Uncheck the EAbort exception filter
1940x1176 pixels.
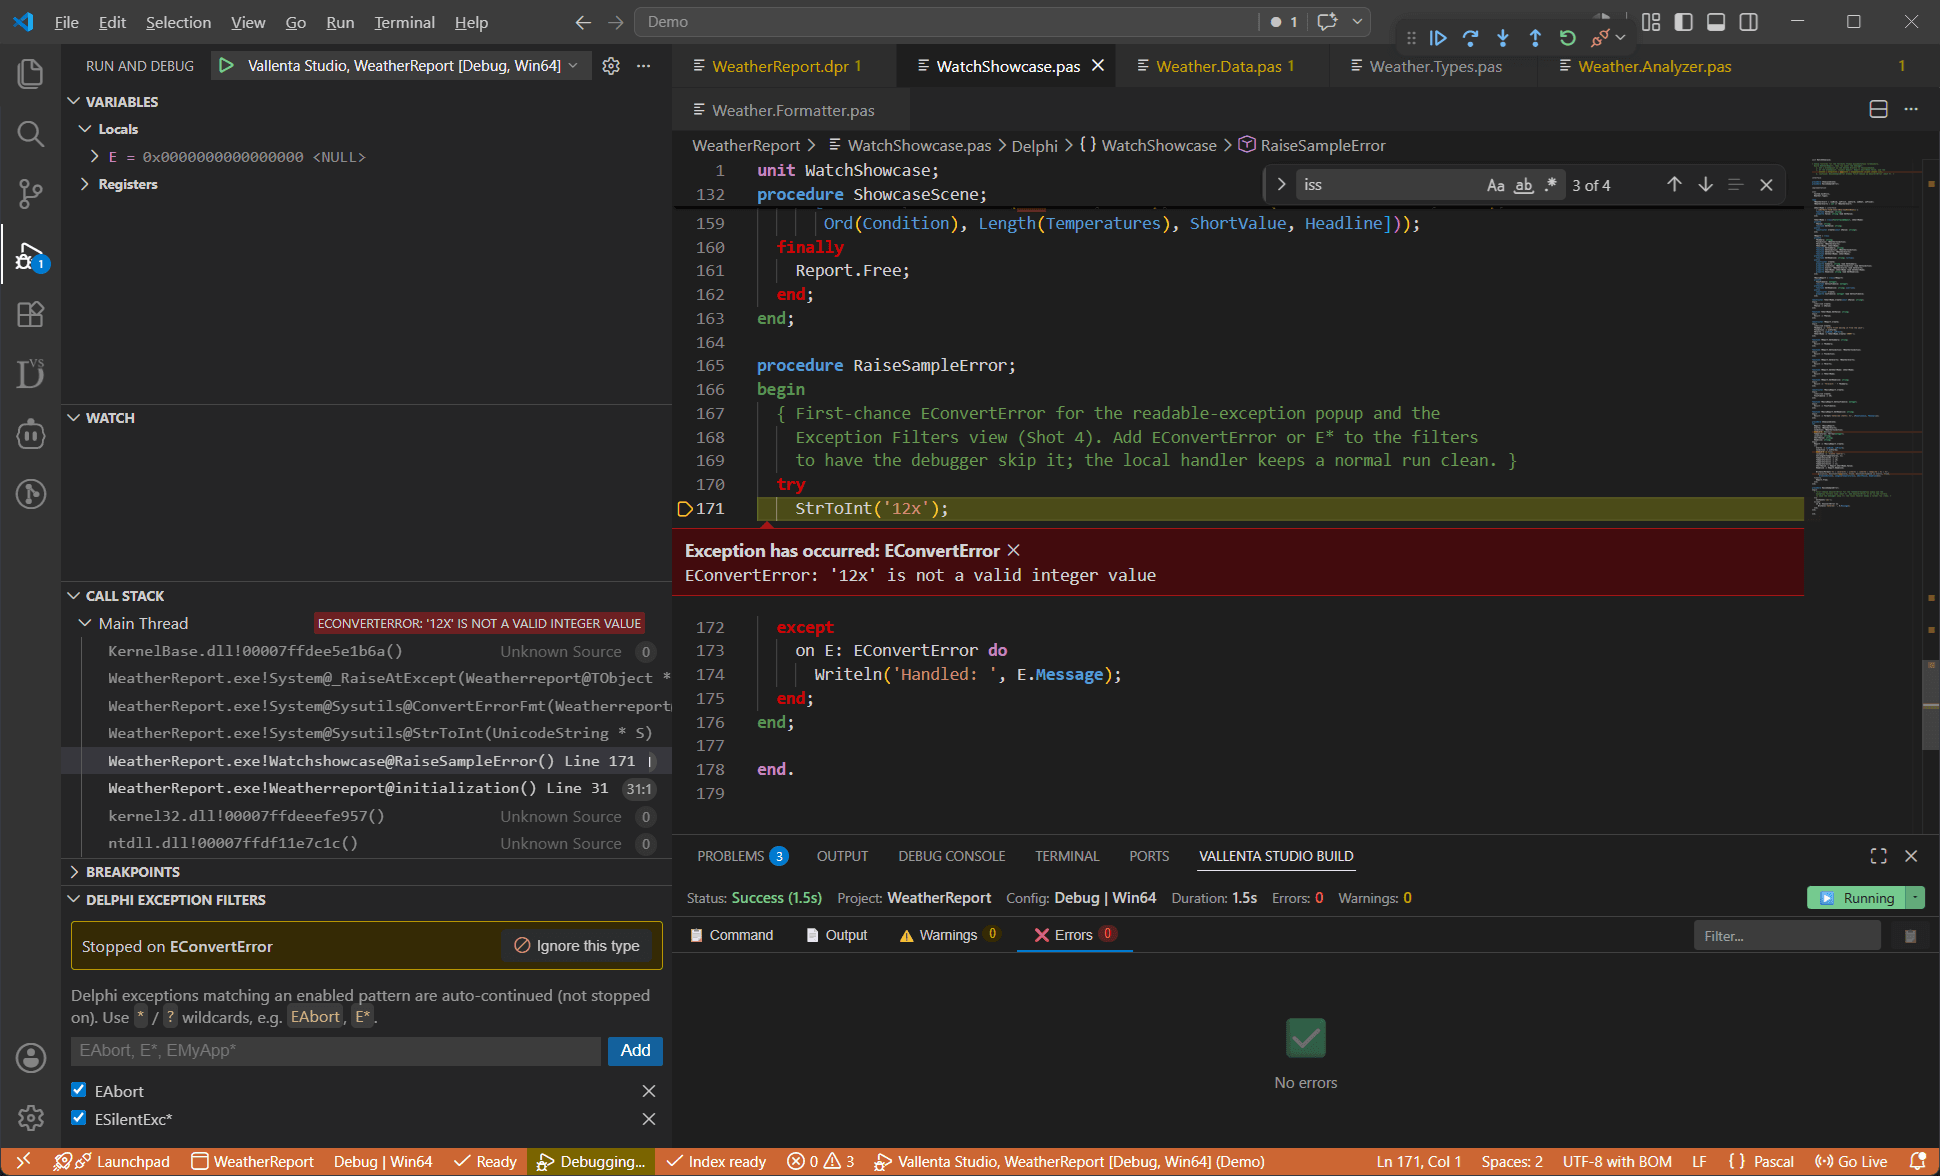click(79, 1090)
